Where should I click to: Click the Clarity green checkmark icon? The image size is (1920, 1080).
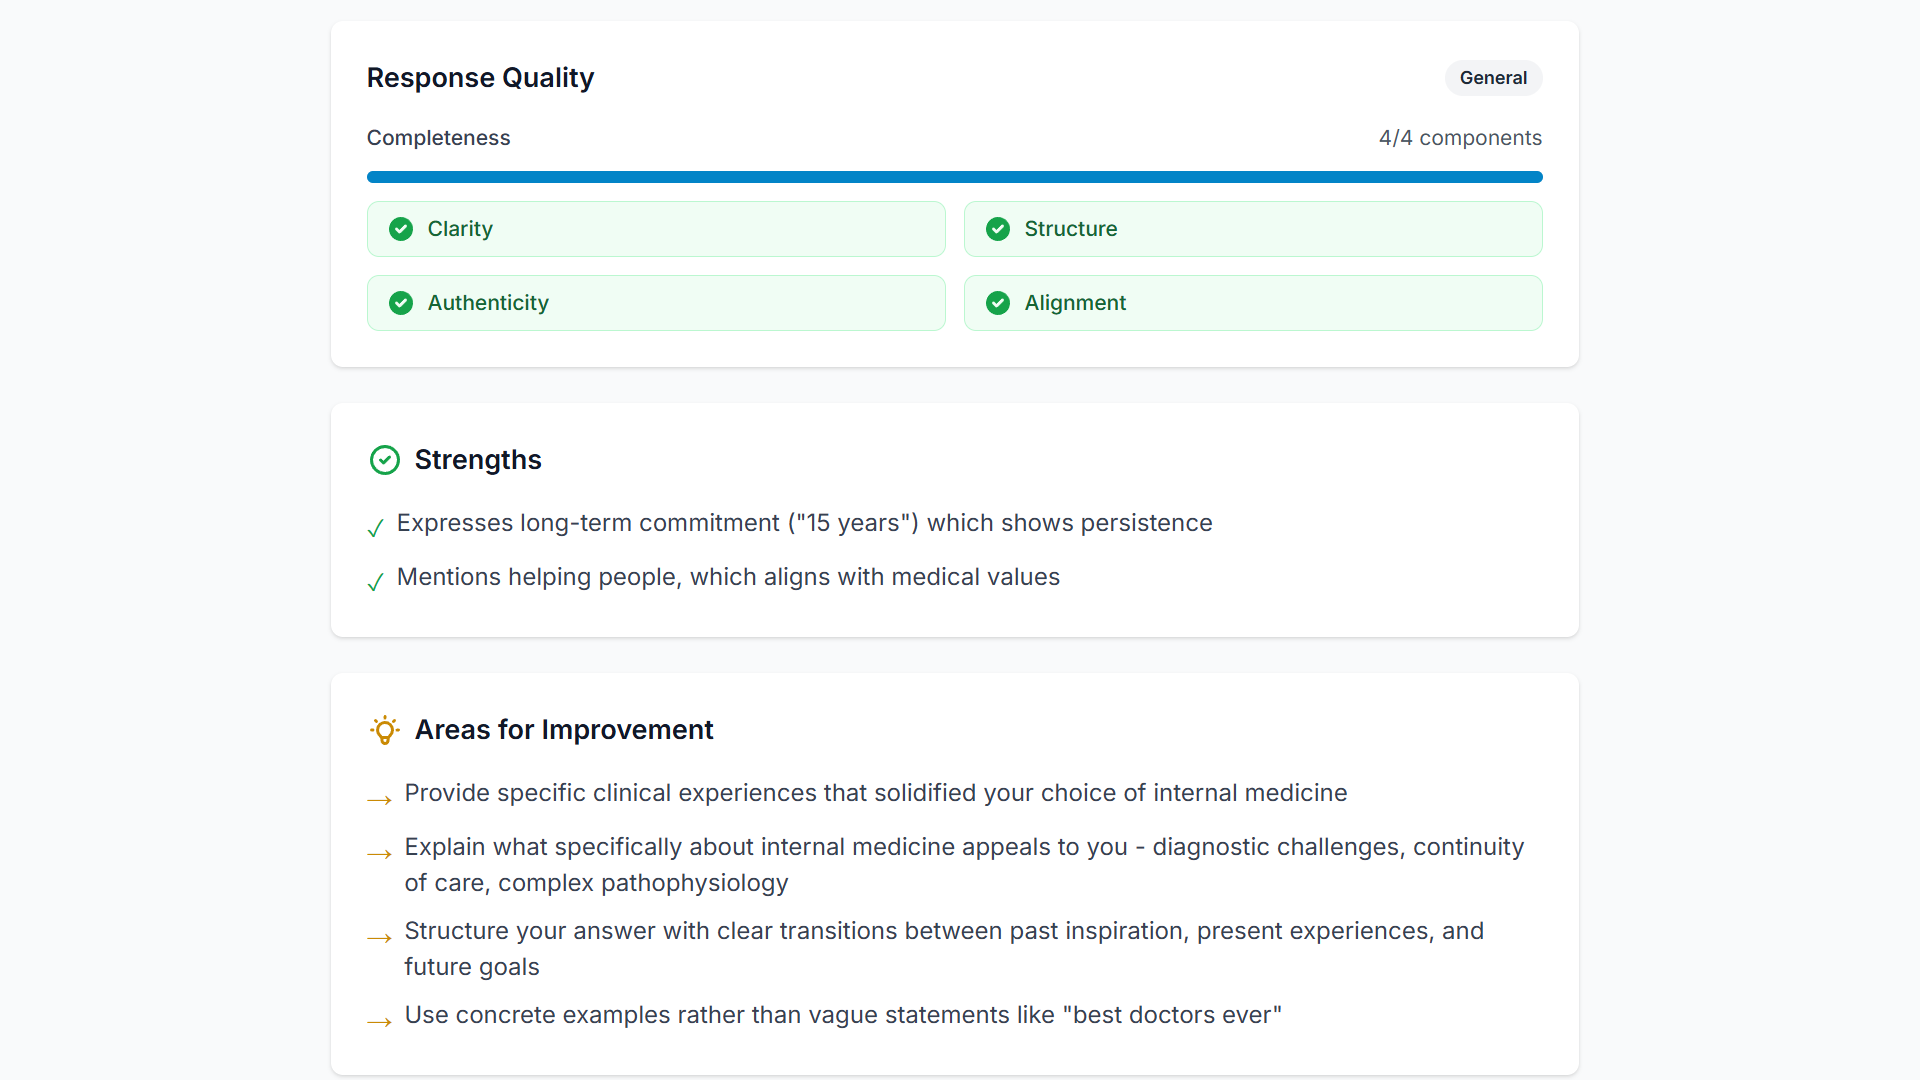(401, 229)
